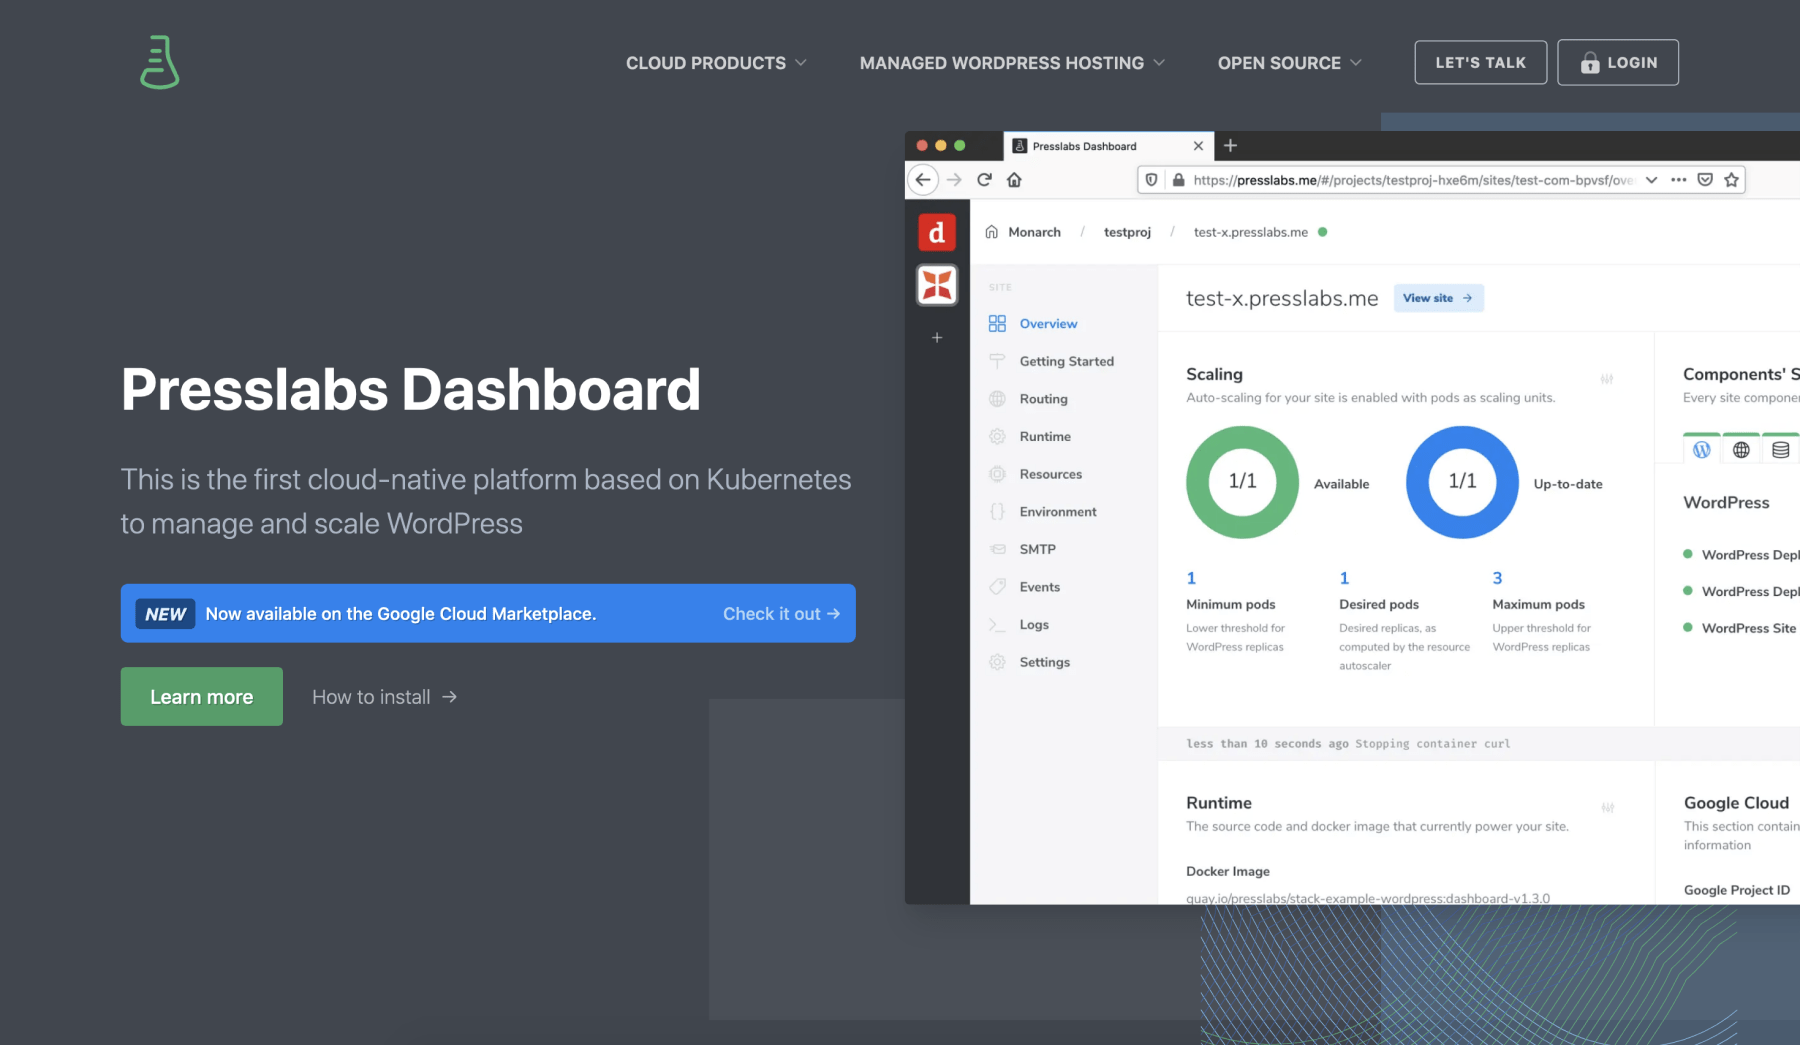Click the home icon in browser toolbar
The height and width of the screenshot is (1045, 1800).
click(1014, 180)
